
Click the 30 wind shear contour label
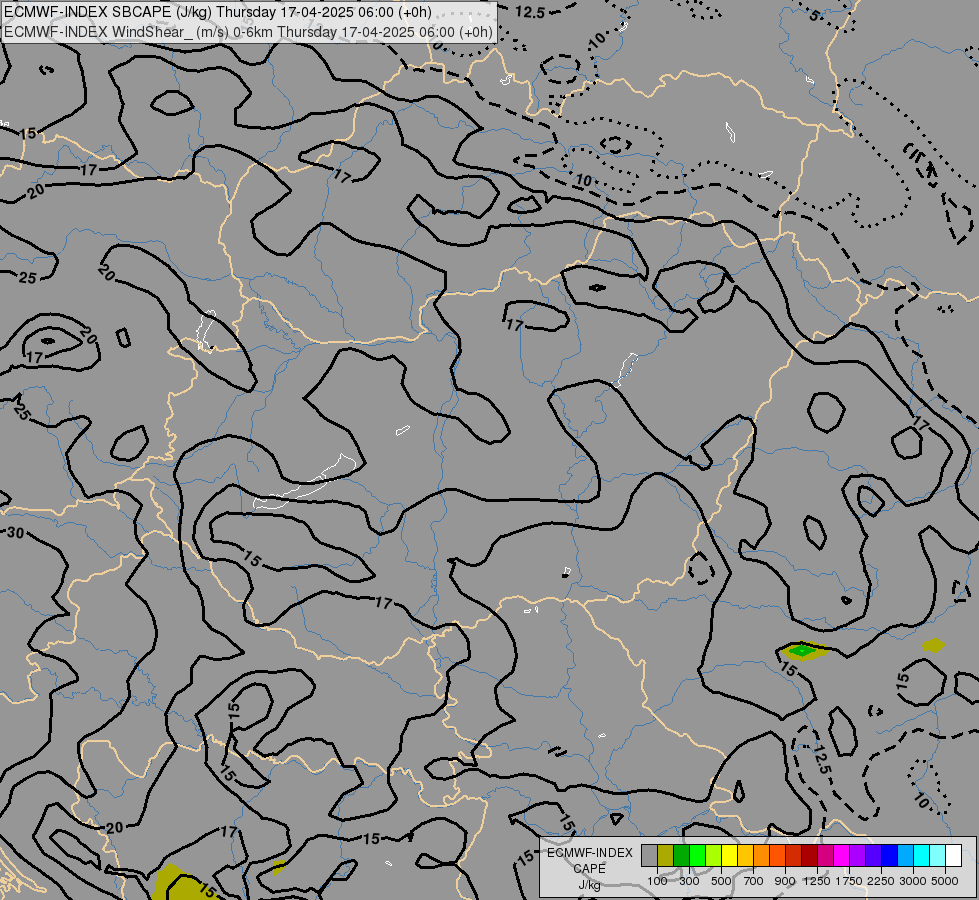[x=15, y=533]
